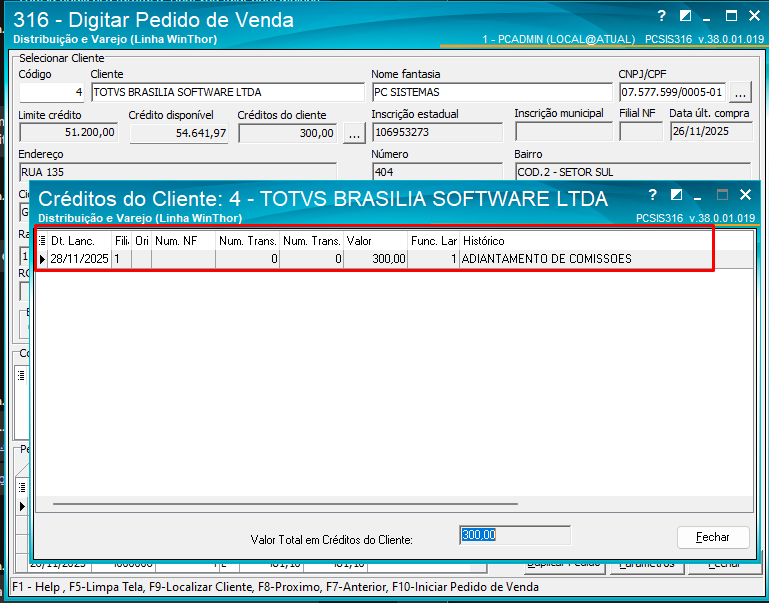769x603 pixels.
Task: Click help icon in Digitar Pedido de Venda window
Action: click(662, 16)
